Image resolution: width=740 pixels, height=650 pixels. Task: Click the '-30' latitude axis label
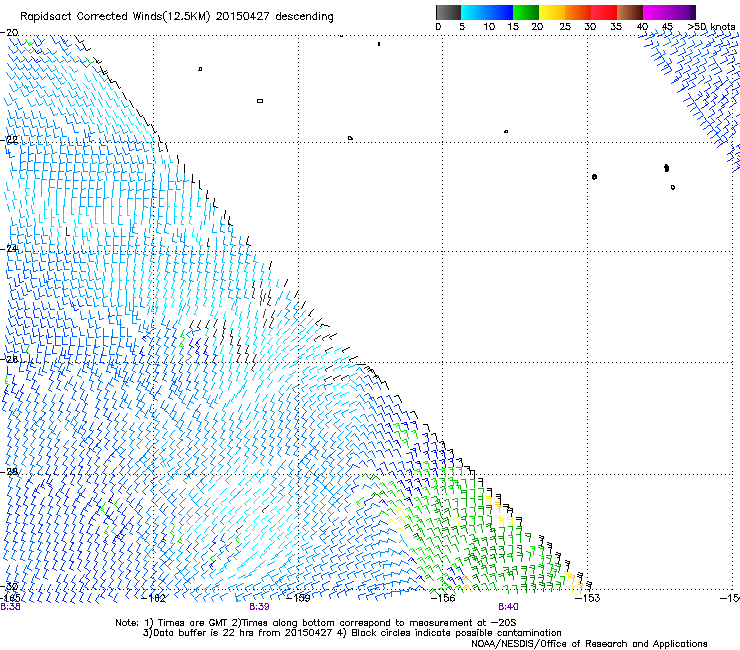point(9,586)
